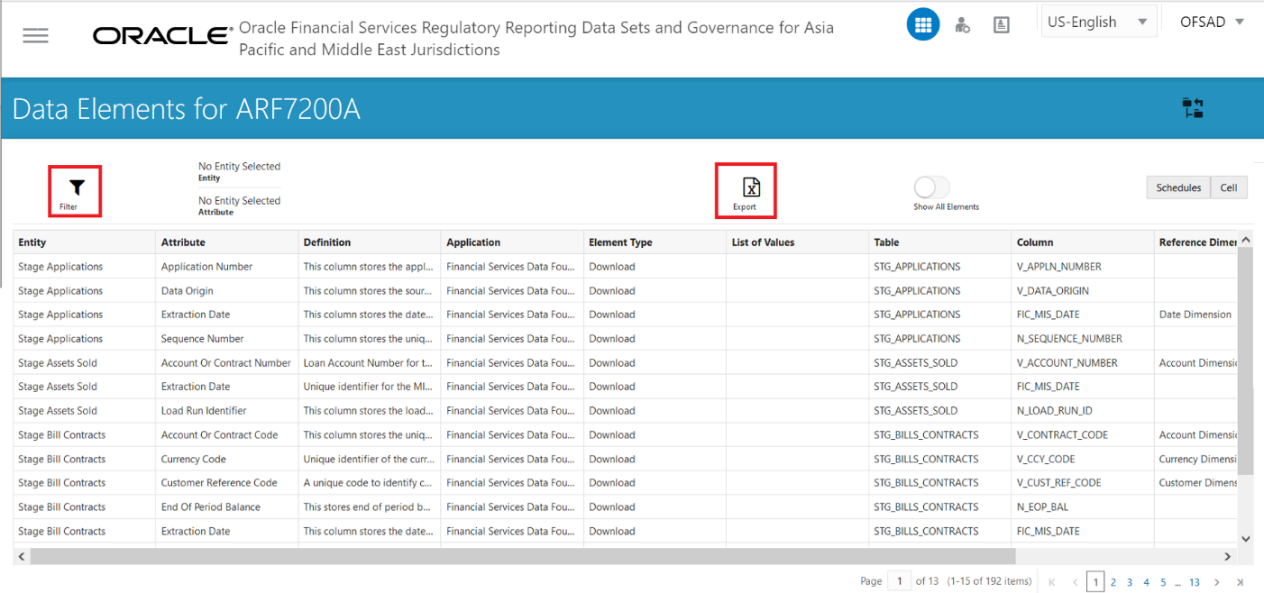Image resolution: width=1264 pixels, height=593 pixels.
Task: Open the administration user icon
Action: 962,25
